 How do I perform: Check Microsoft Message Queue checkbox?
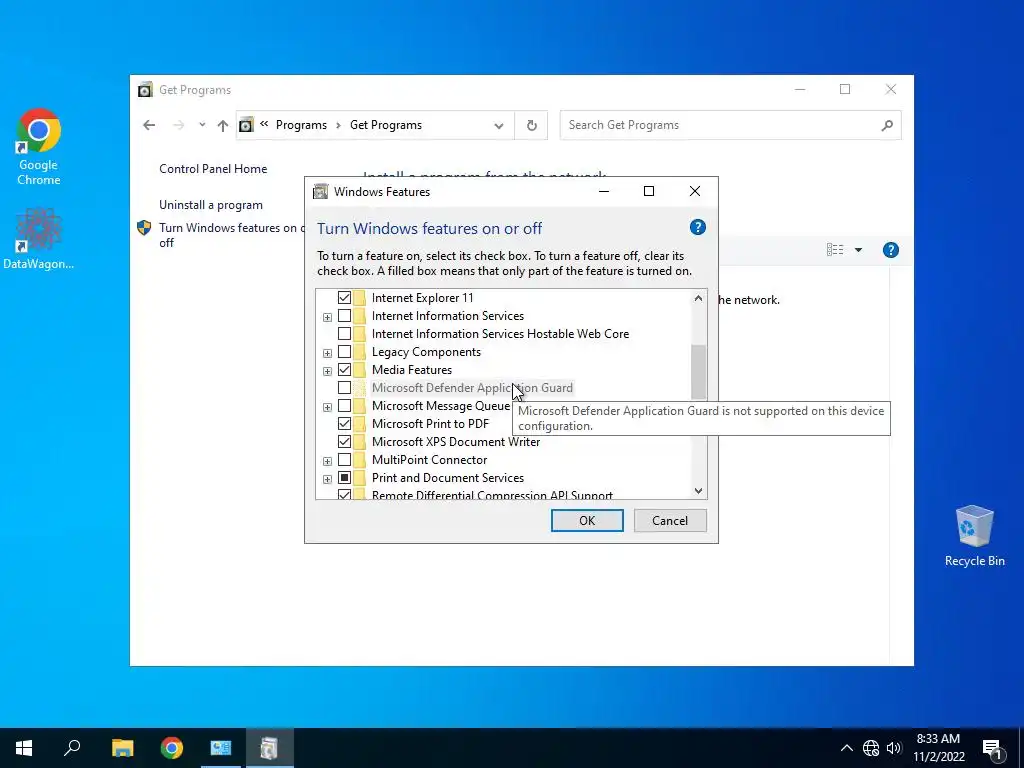coord(344,406)
